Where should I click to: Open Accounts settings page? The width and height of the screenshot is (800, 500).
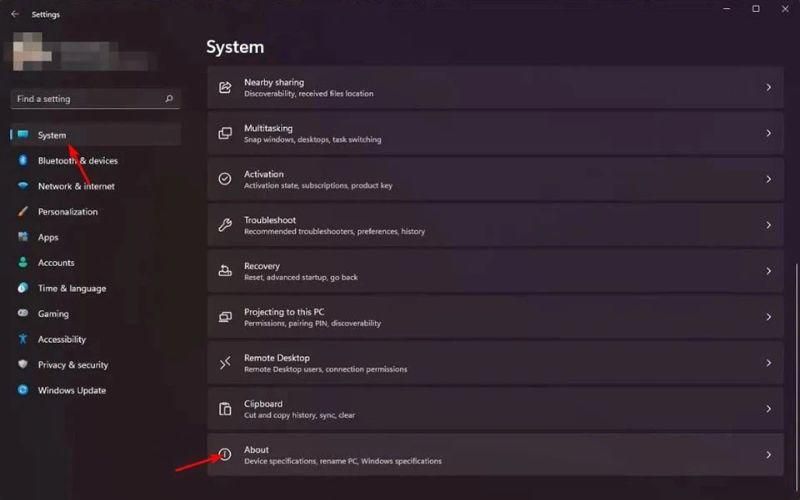95,262
